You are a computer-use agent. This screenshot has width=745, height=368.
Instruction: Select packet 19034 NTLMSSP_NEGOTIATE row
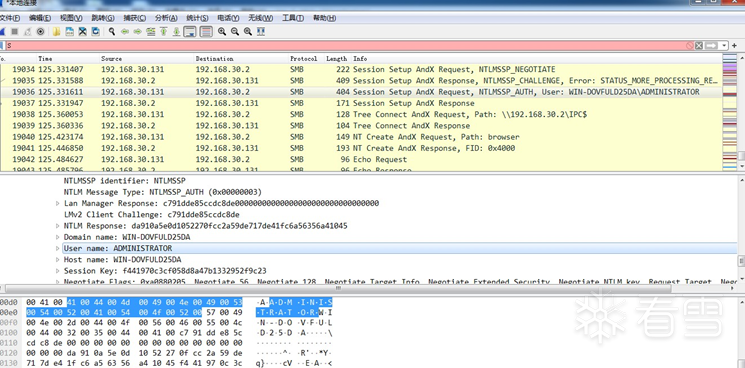tap(361, 69)
